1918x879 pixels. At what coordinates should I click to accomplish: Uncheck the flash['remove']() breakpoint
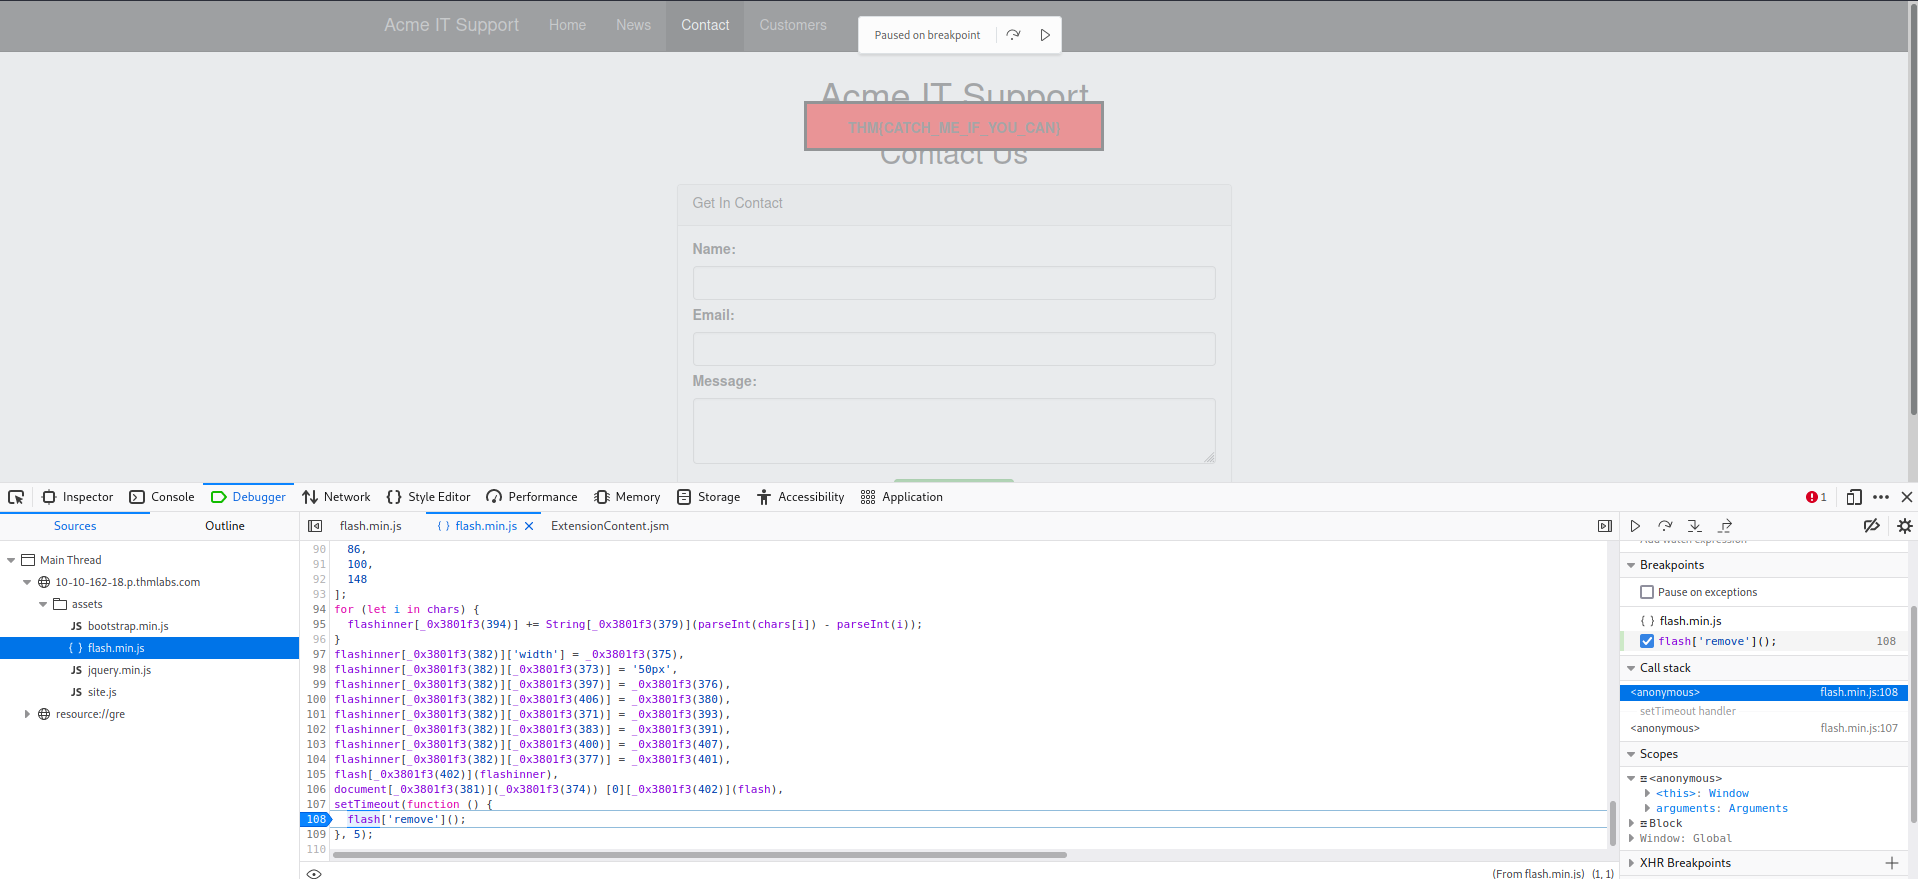click(x=1647, y=641)
